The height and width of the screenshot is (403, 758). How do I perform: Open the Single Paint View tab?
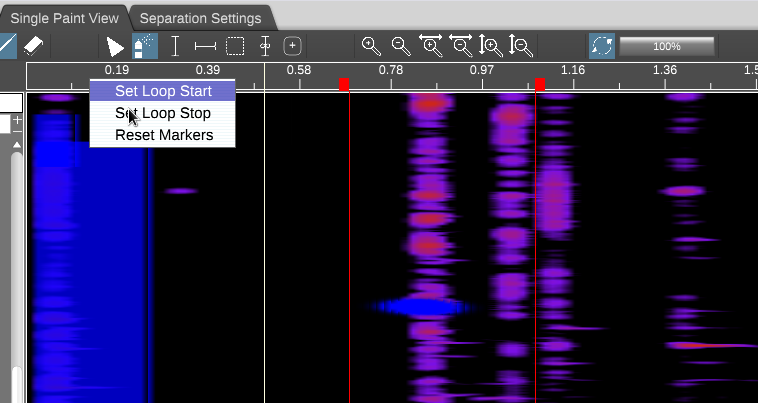click(65, 18)
